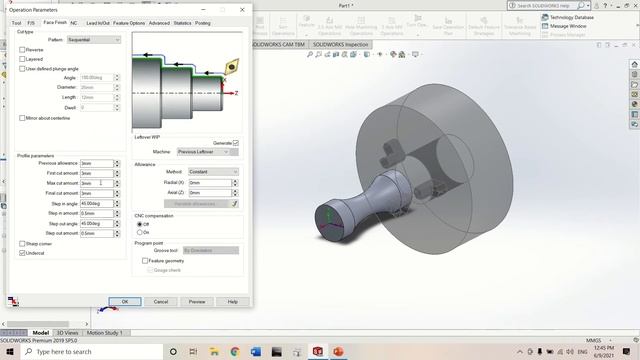Enable the Sharp corner checkbox
The image size is (640, 360).
pos(22,244)
